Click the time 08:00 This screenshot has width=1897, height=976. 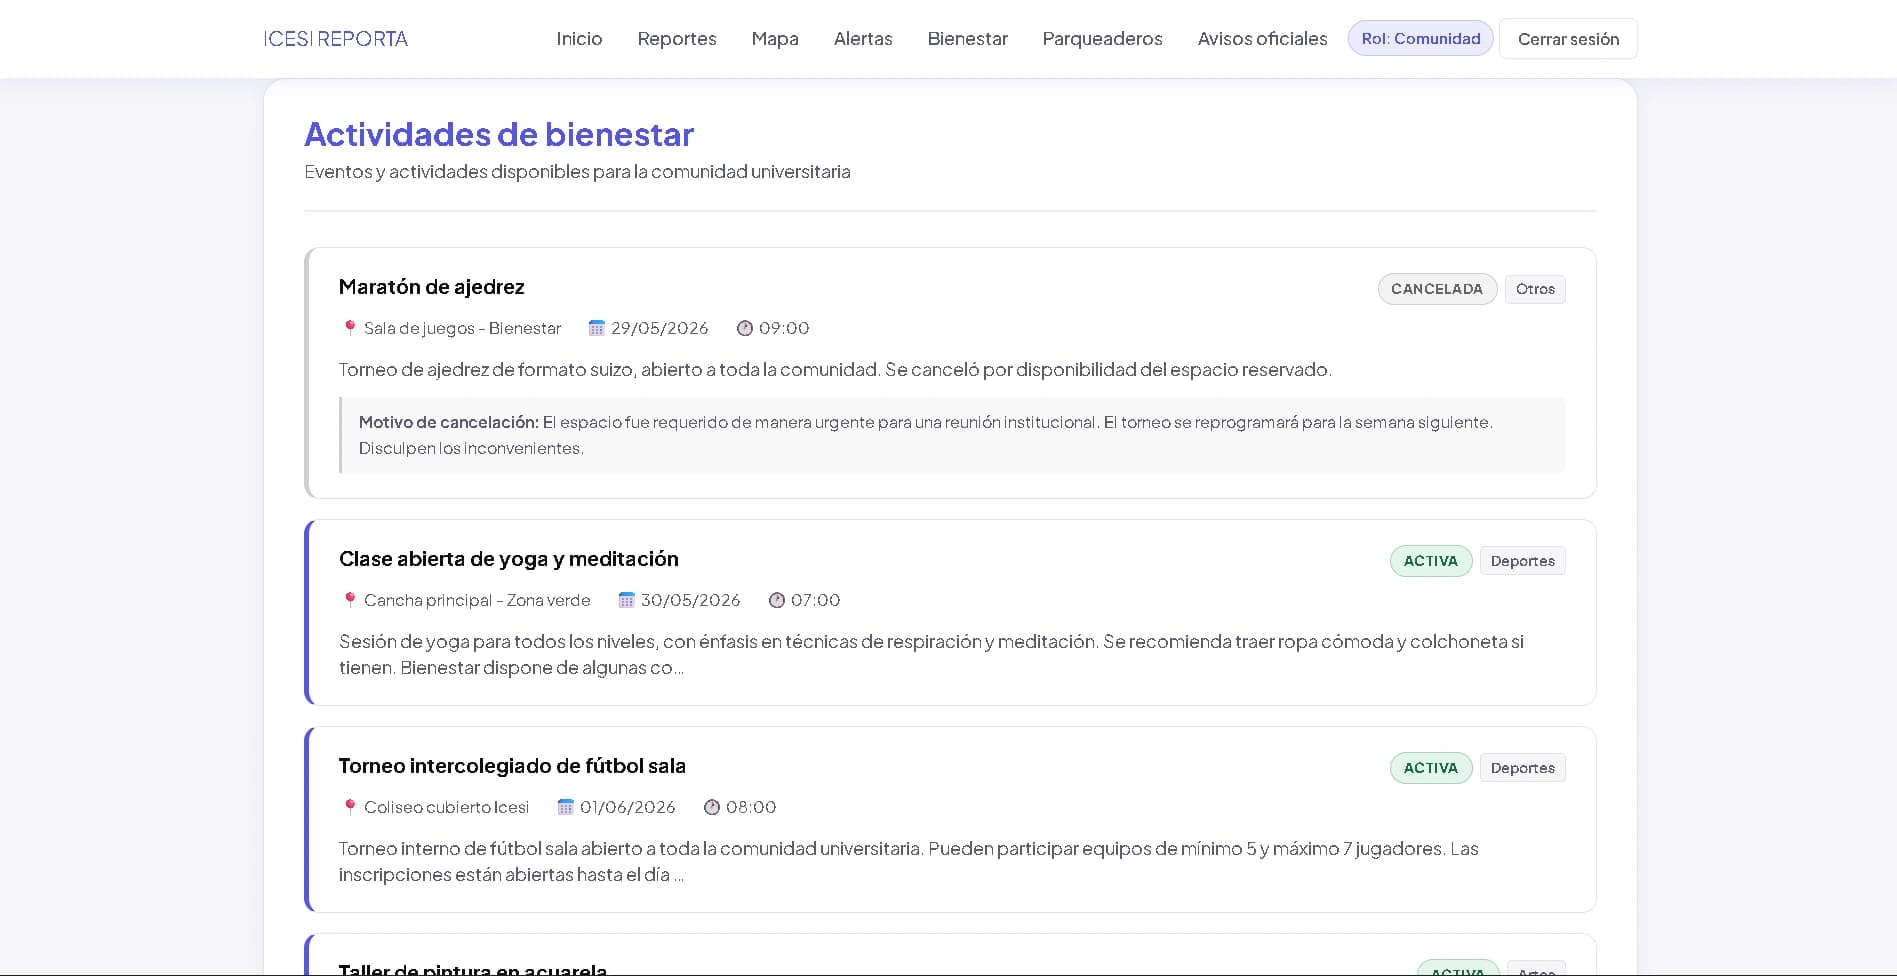[x=751, y=807]
